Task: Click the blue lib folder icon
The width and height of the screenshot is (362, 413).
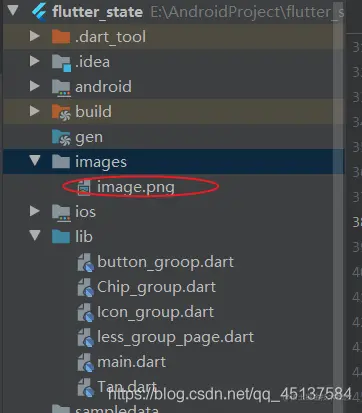Action: tap(61, 237)
